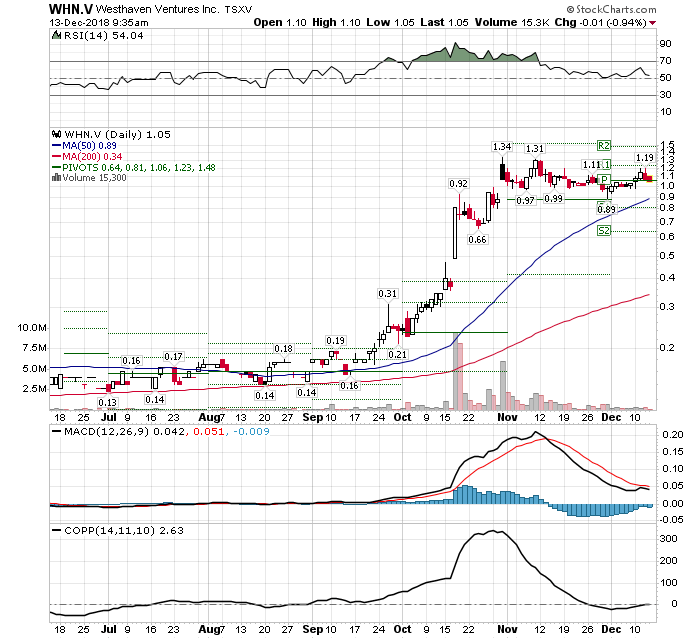Click the PIVOTS 0.64, 0.81, 1.06 legend text

(139, 167)
